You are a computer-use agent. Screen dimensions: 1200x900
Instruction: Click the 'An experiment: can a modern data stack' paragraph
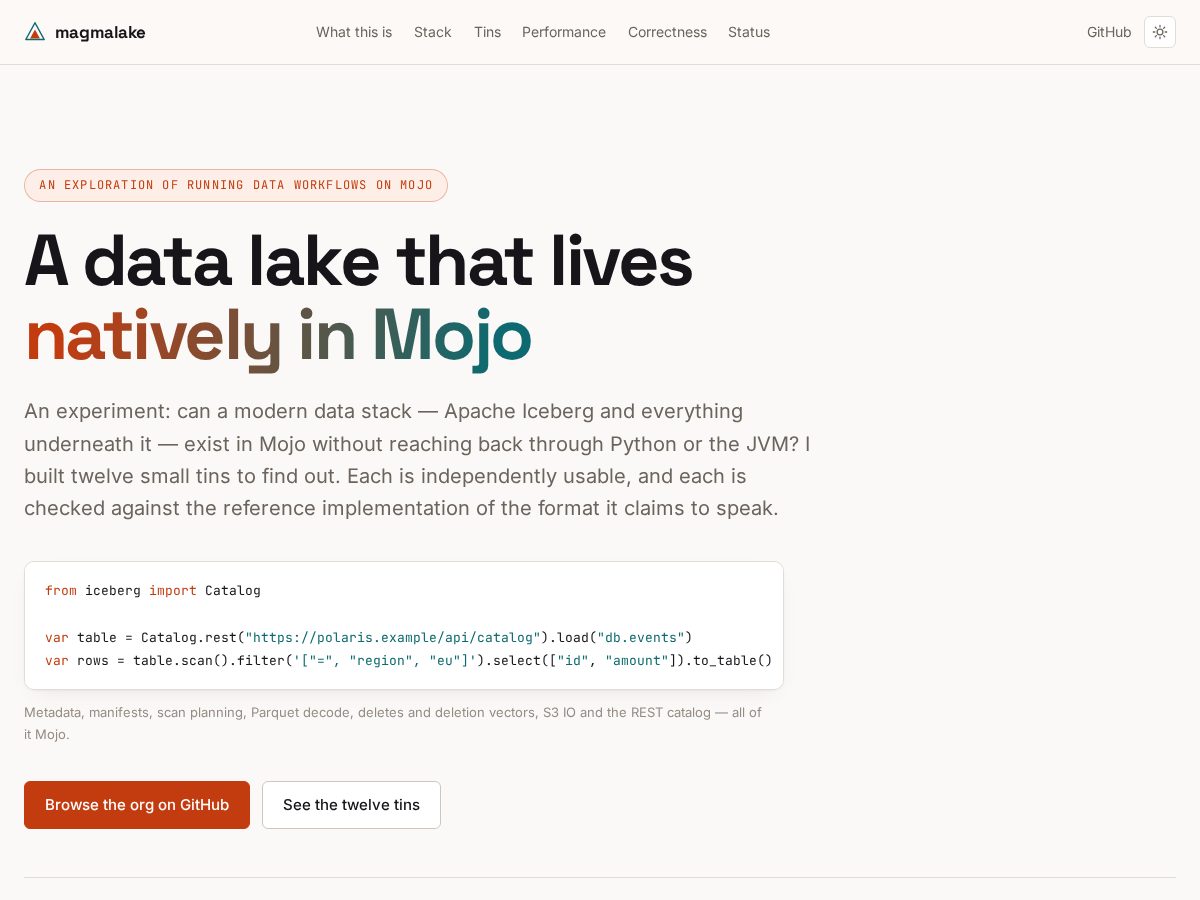(x=417, y=460)
